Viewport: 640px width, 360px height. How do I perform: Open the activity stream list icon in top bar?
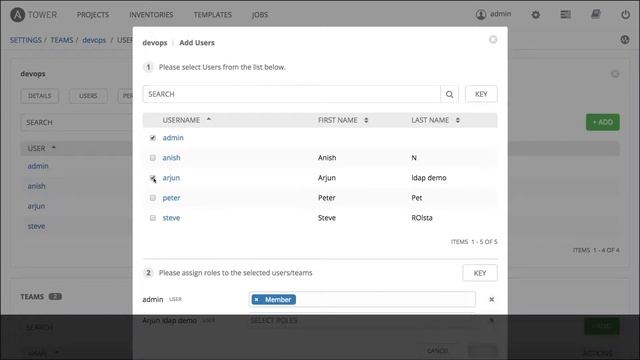[565, 15]
